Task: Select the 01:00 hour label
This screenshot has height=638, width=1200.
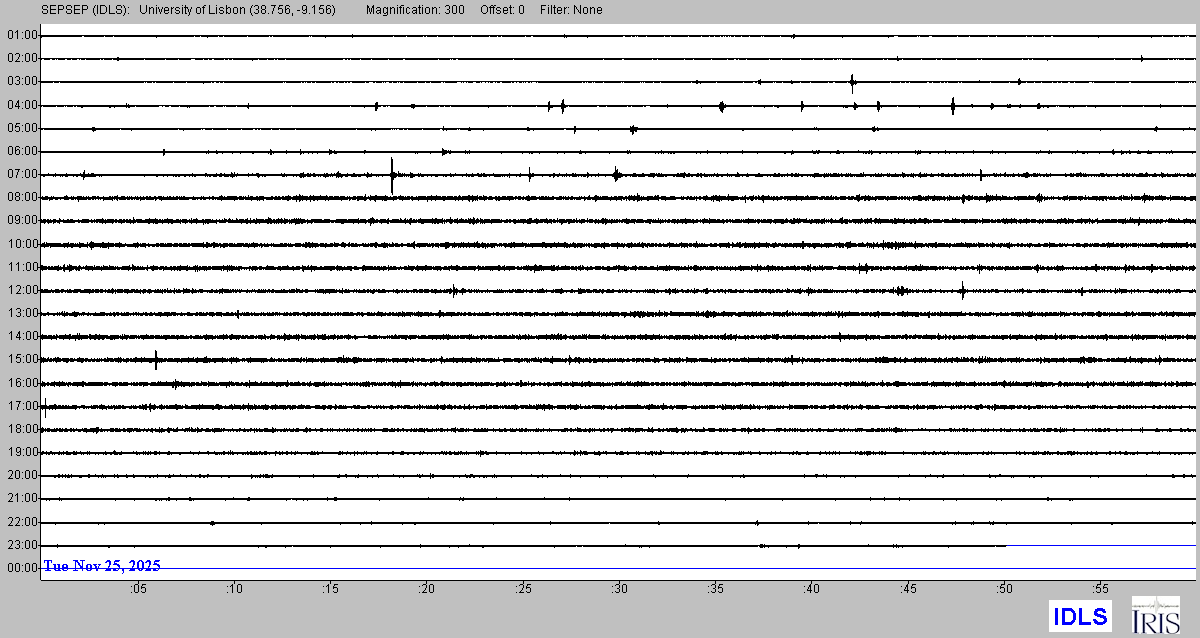Action: tap(22, 35)
